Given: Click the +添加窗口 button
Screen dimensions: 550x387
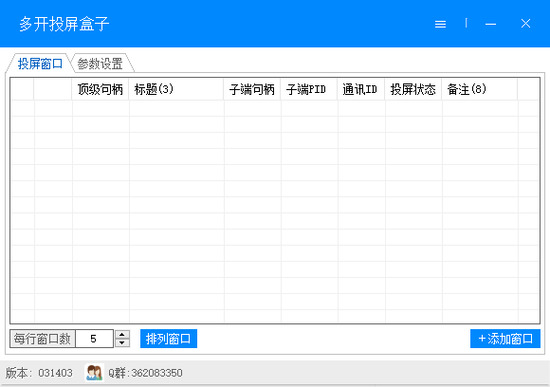Looking at the screenshot, I should pyautogui.click(x=505, y=339).
